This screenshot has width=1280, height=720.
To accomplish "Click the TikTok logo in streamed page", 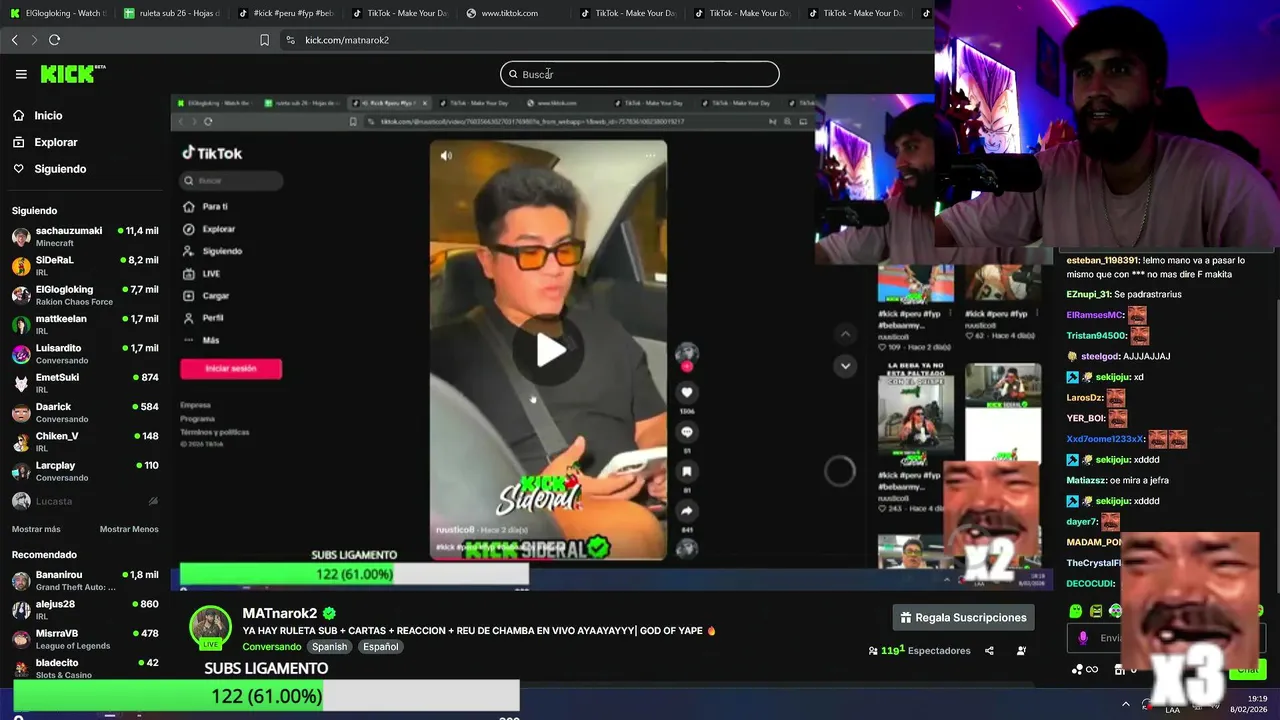I will [212, 153].
